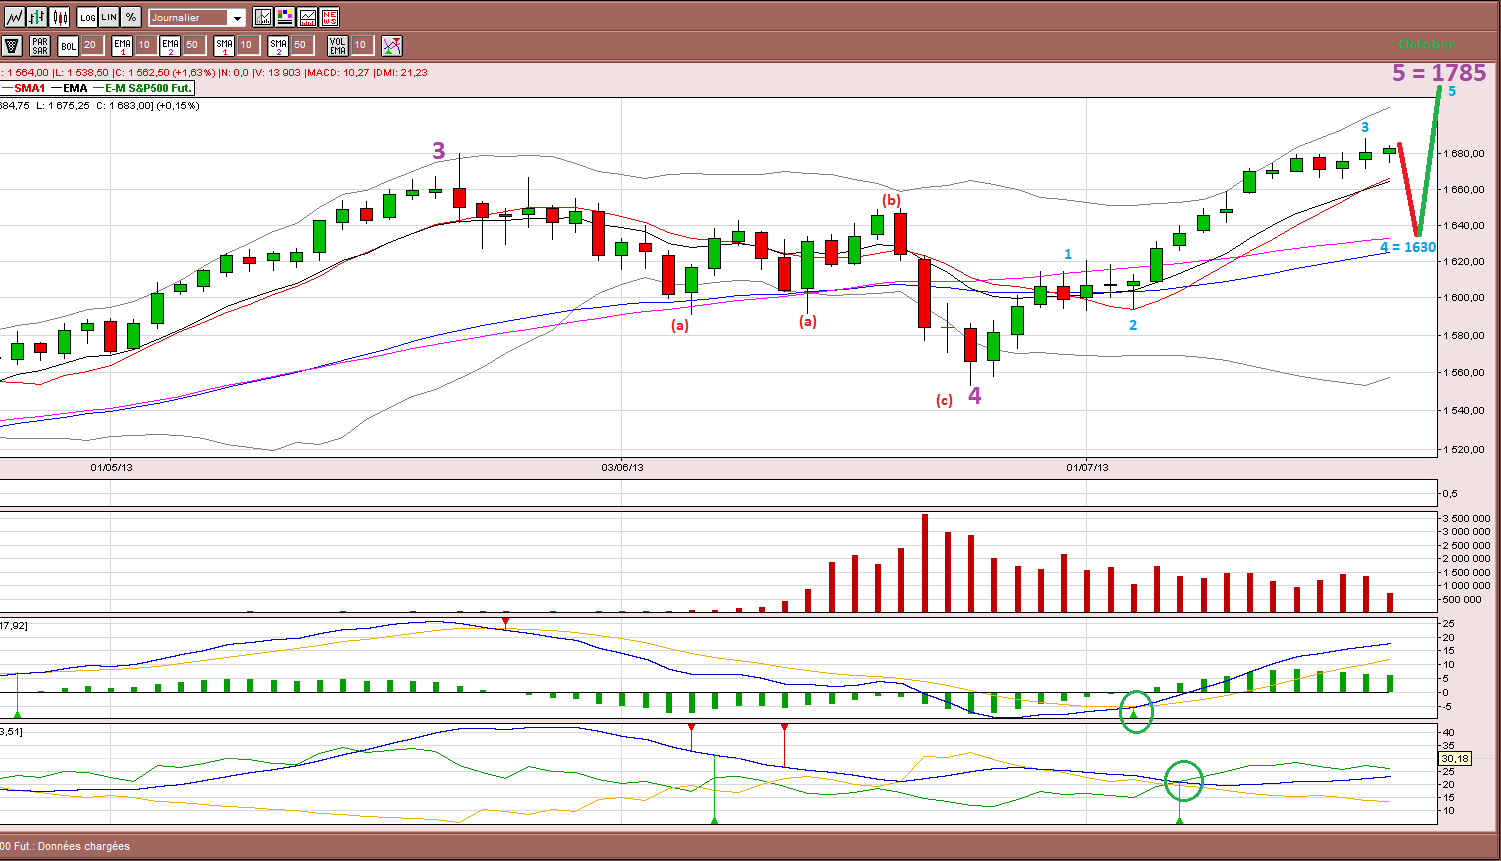This screenshot has height=861, width=1501.
Task: Click the trash bin icon
Action: pyautogui.click(x=12, y=45)
